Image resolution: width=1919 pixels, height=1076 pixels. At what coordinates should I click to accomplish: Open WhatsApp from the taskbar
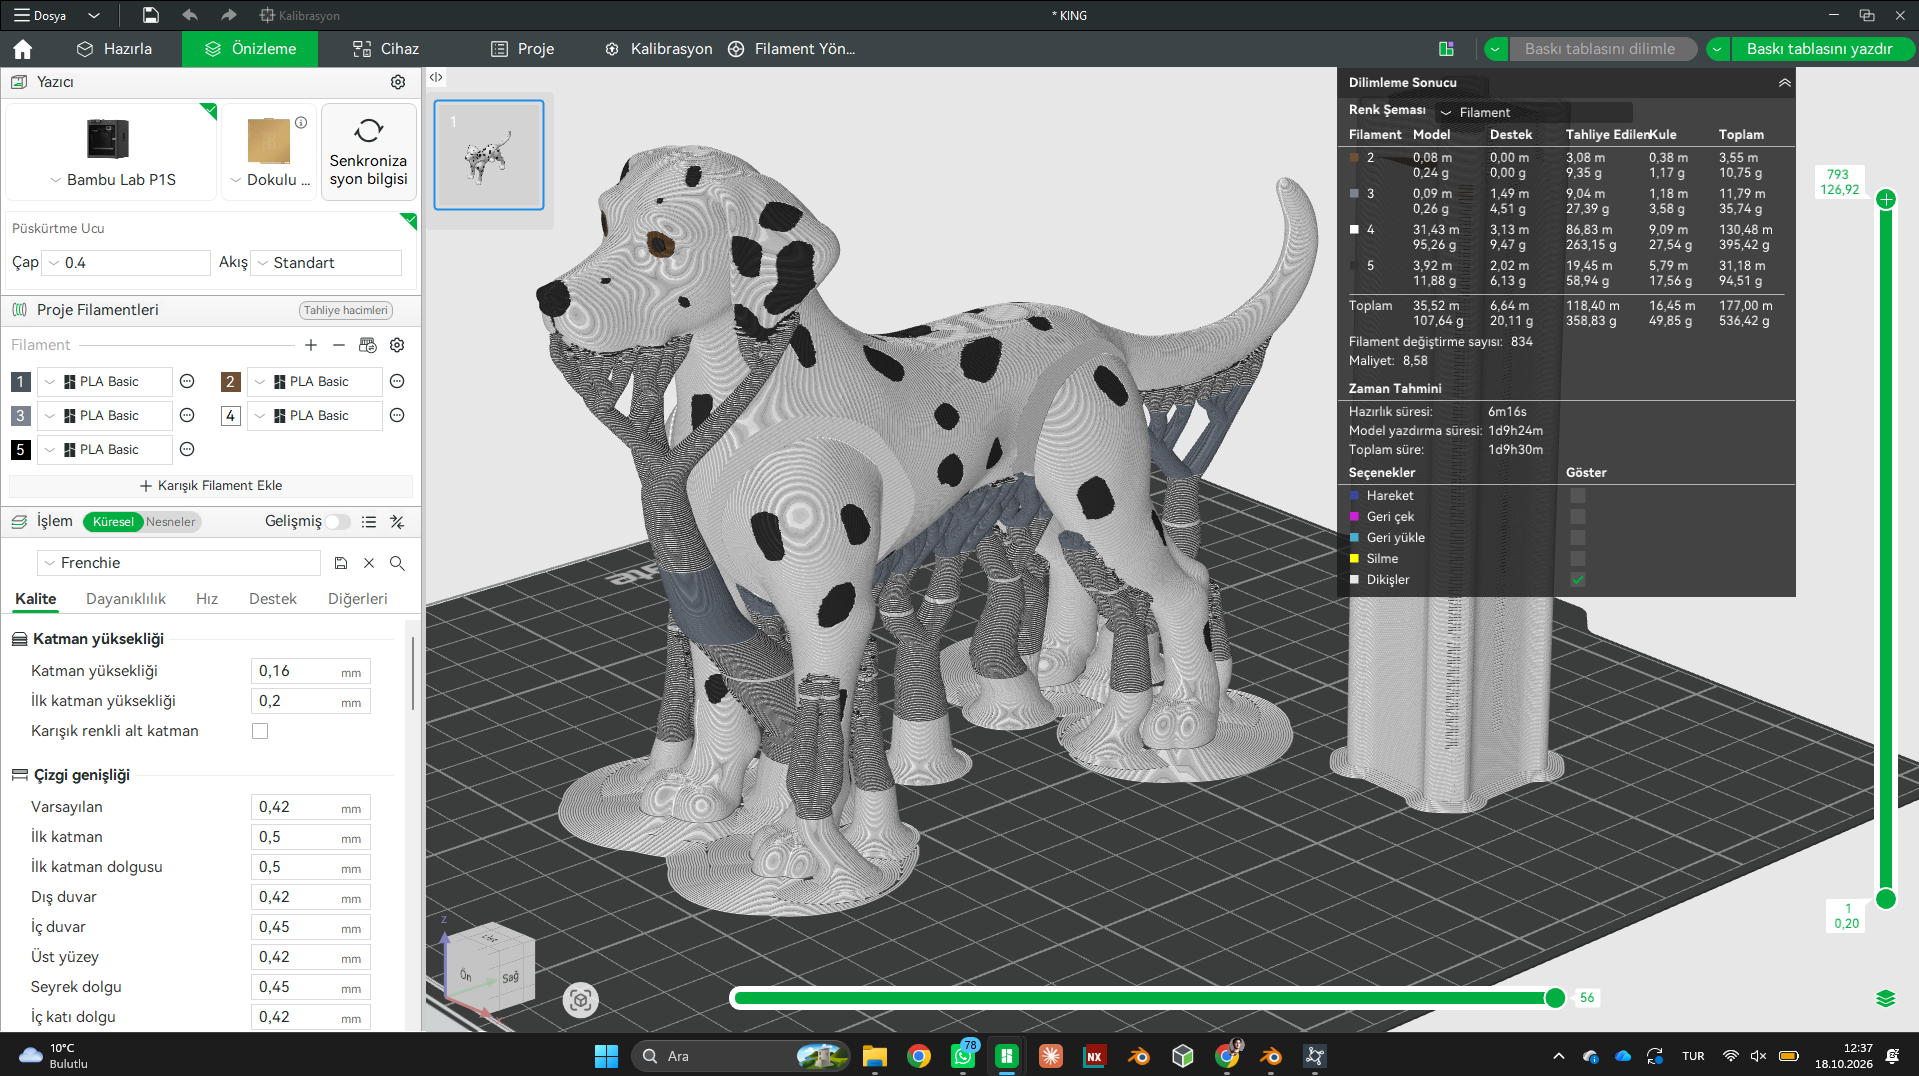963,1056
